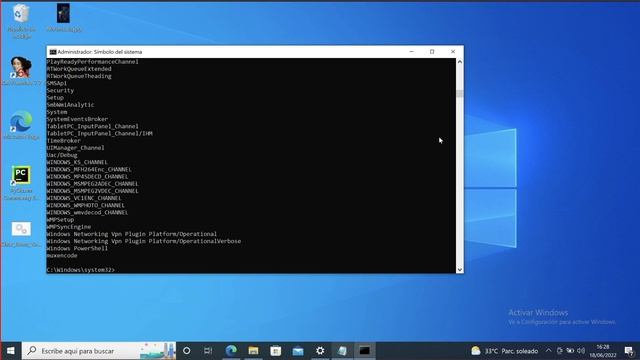640x360 pixels.
Task: Open Settings gear on the taskbar
Action: coord(320,351)
